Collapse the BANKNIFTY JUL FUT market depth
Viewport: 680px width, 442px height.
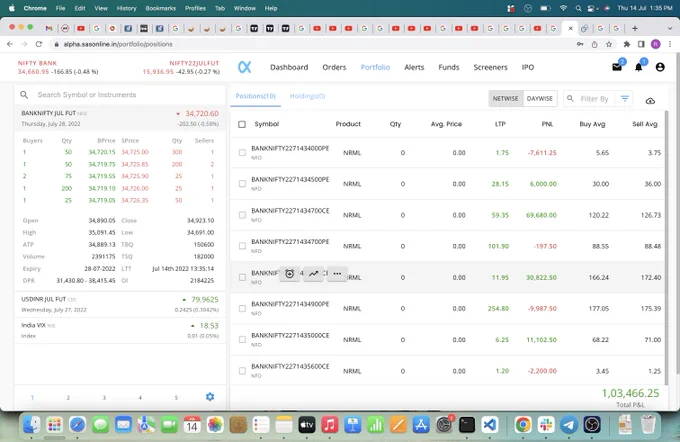[120, 118]
